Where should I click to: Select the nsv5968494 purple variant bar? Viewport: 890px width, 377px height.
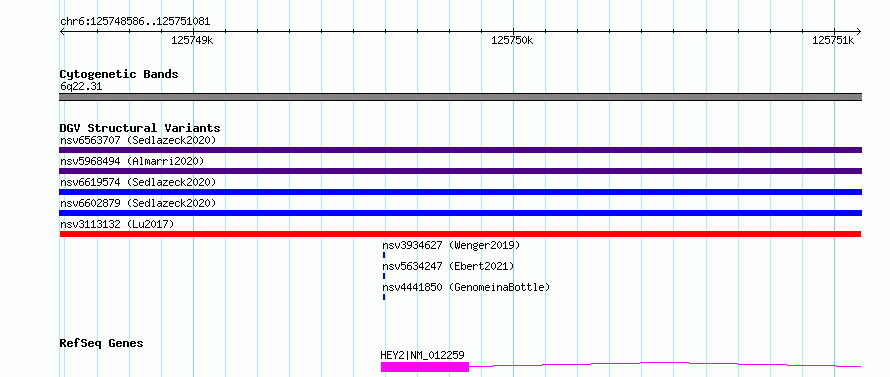pyautogui.click(x=460, y=171)
